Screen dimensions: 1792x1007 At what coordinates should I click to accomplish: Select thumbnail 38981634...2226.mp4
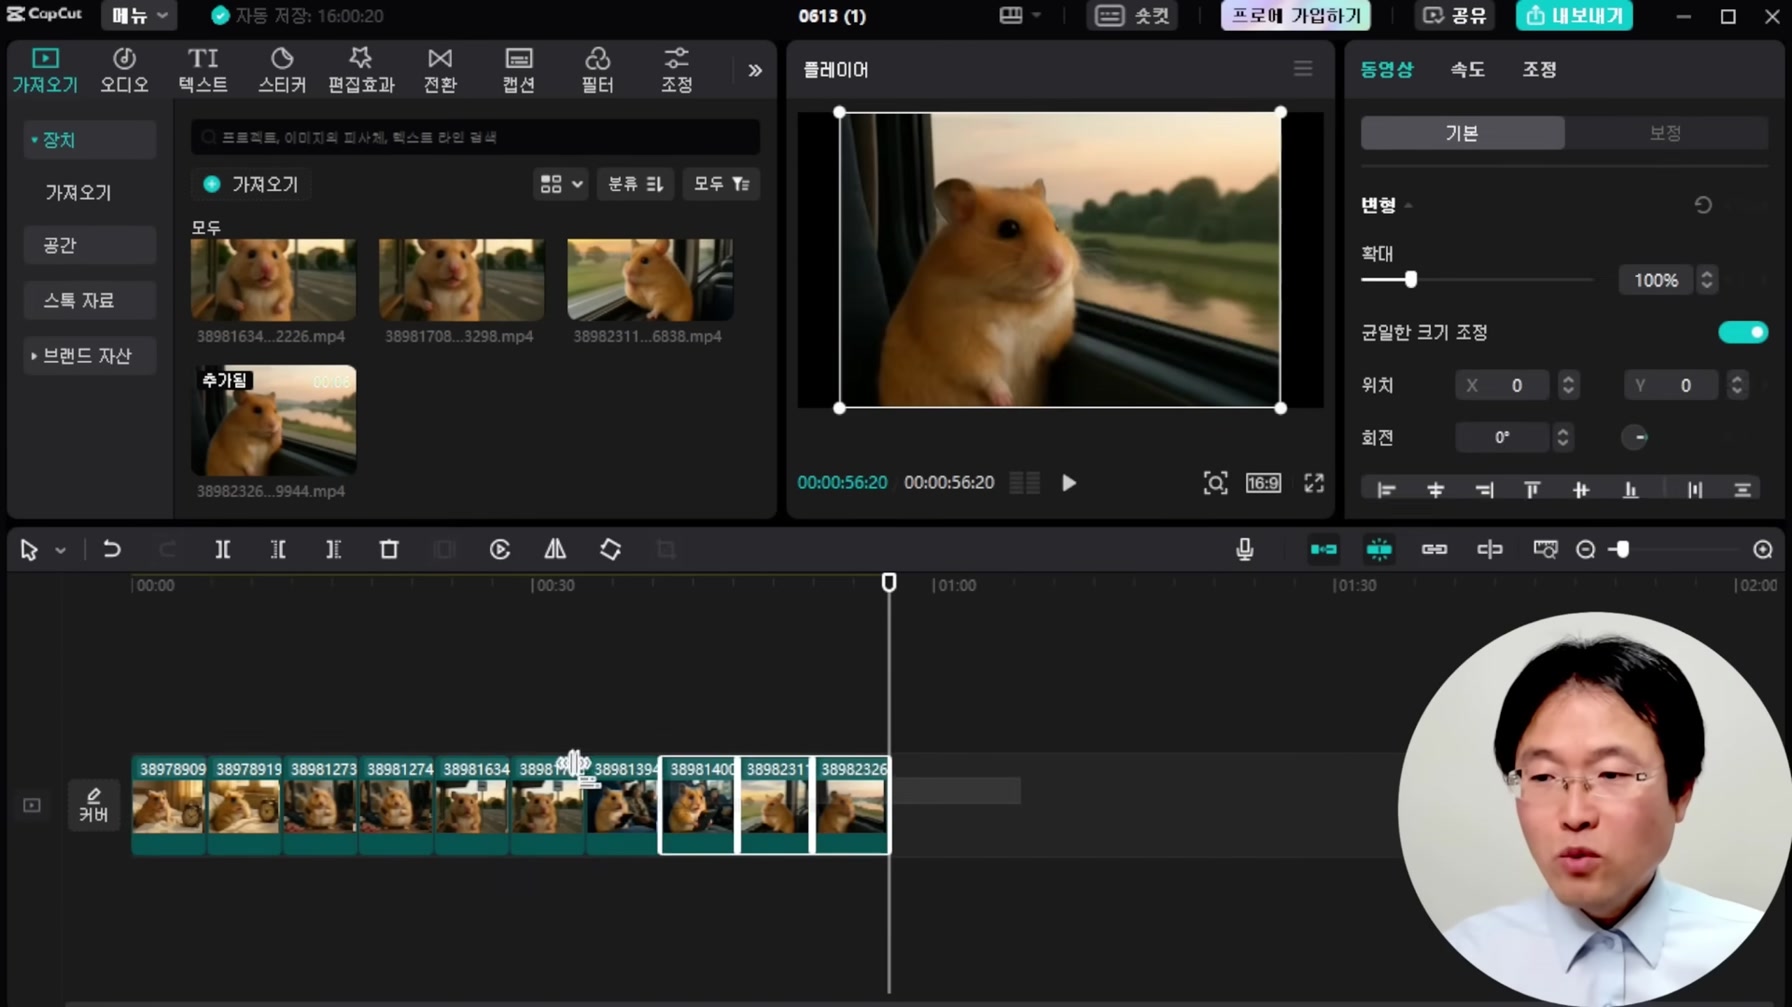(273, 280)
